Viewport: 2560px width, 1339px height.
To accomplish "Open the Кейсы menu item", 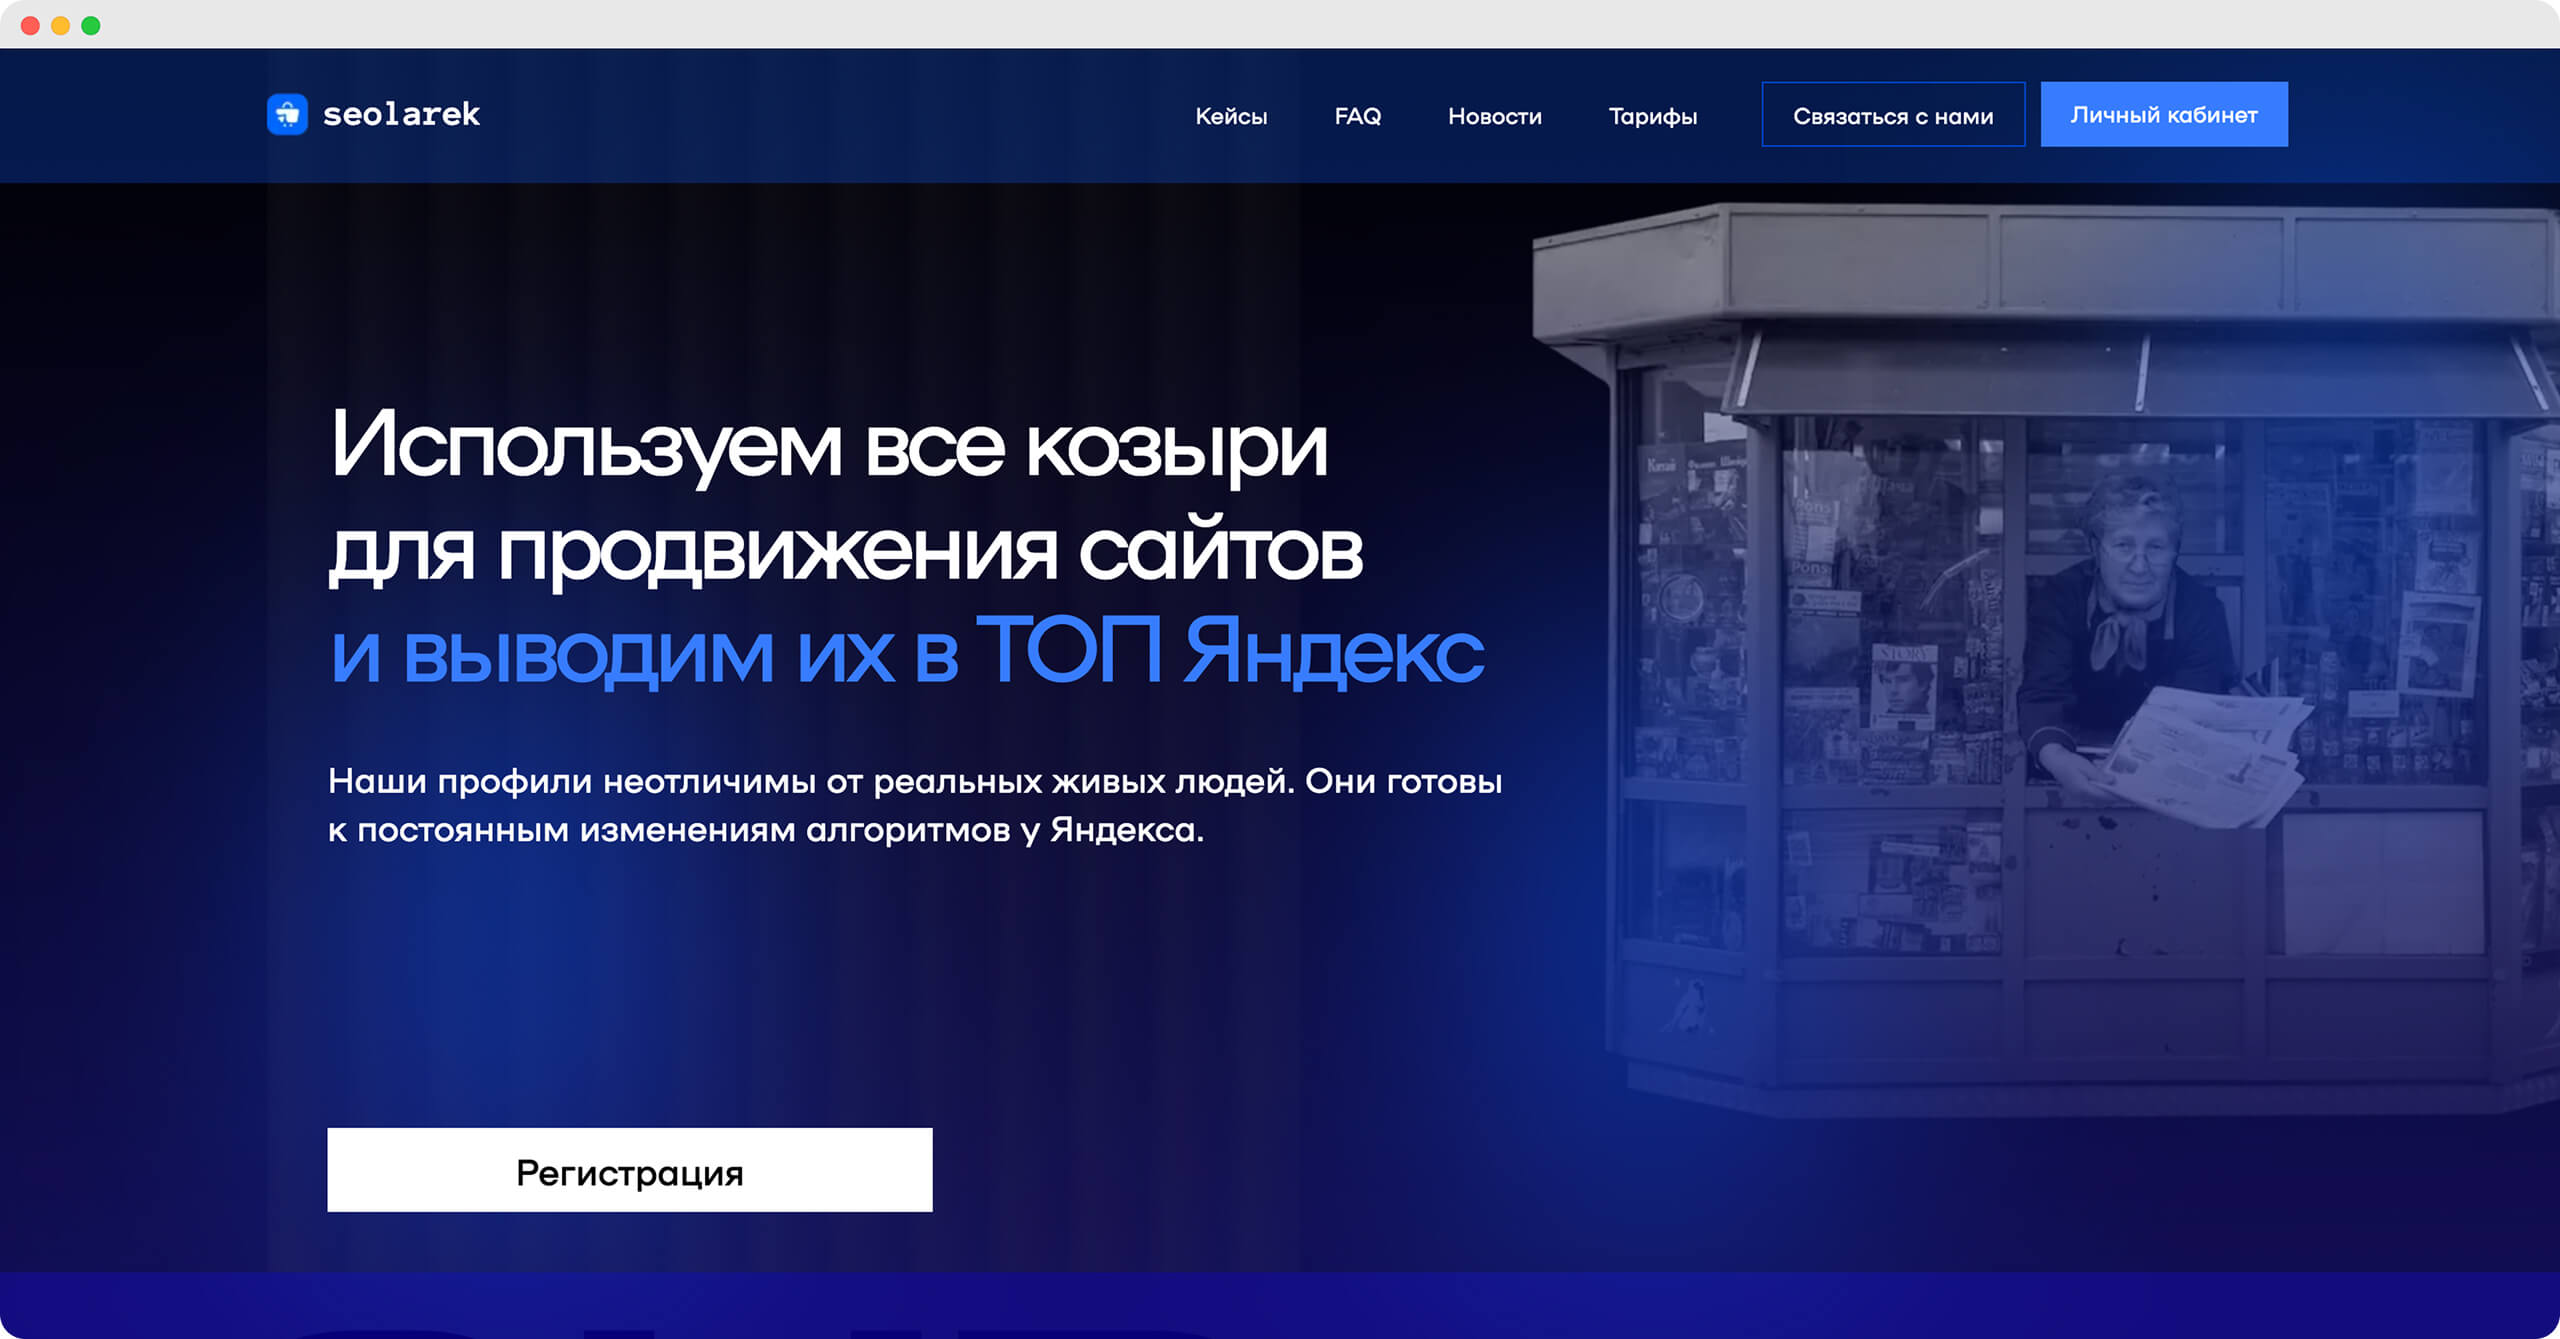I will [x=1231, y=116].
